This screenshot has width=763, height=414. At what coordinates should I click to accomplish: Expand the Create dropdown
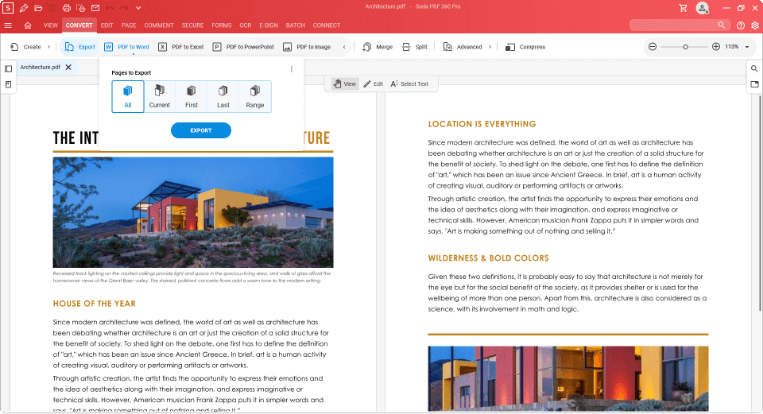click(52, 46)
